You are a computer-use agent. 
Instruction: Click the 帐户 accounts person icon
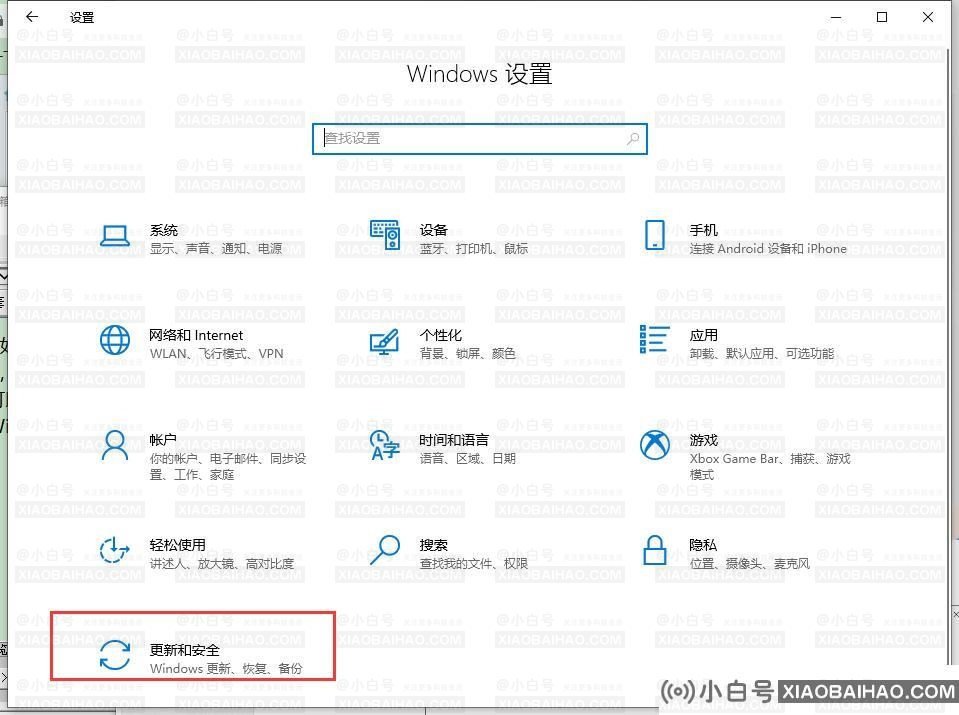point(114,445)
